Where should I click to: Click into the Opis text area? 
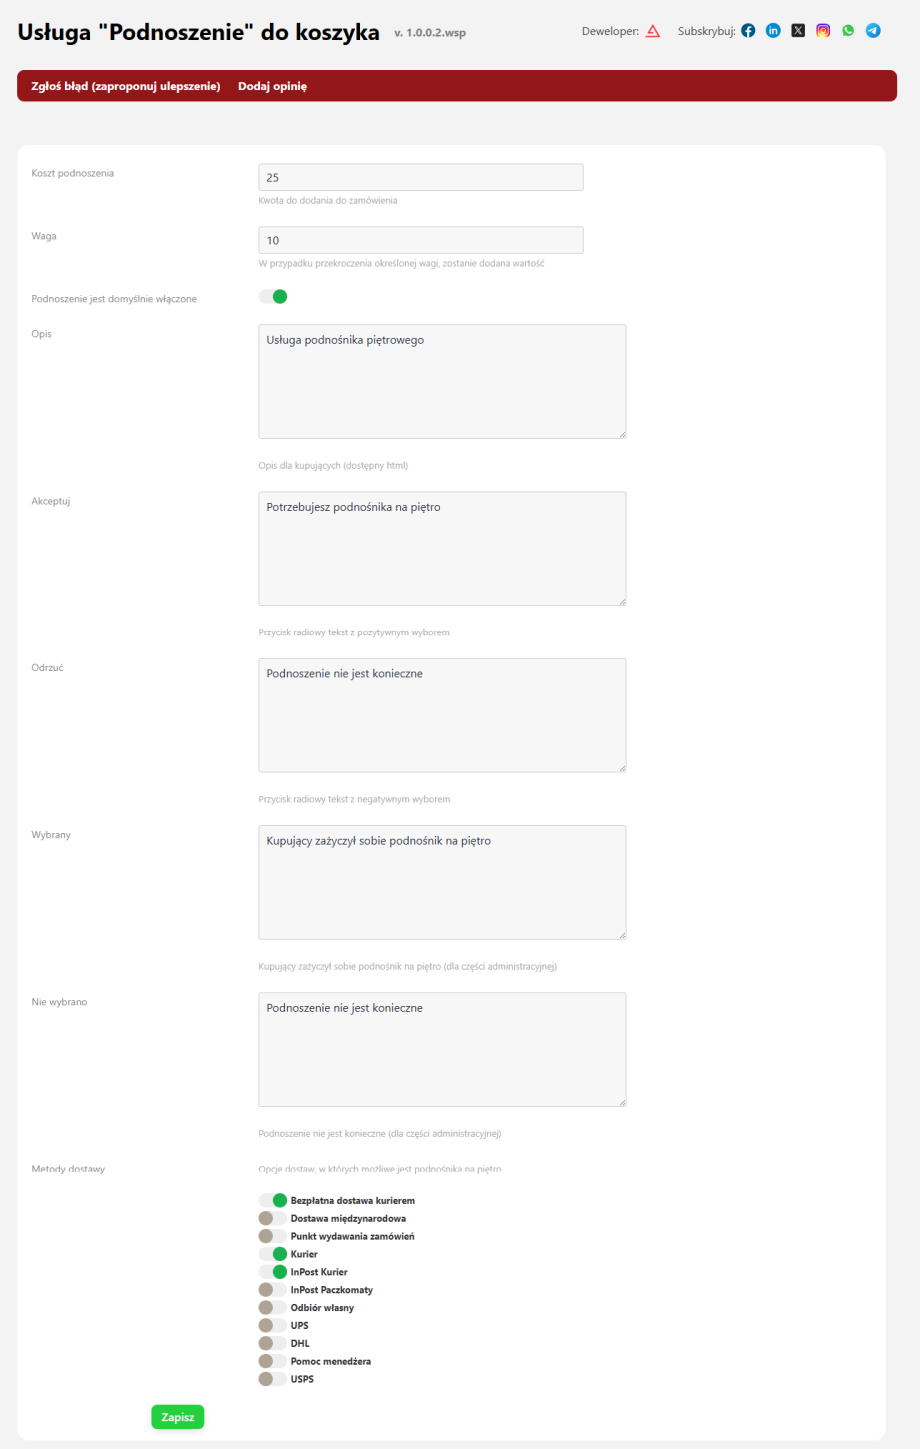tap(442, 381)
